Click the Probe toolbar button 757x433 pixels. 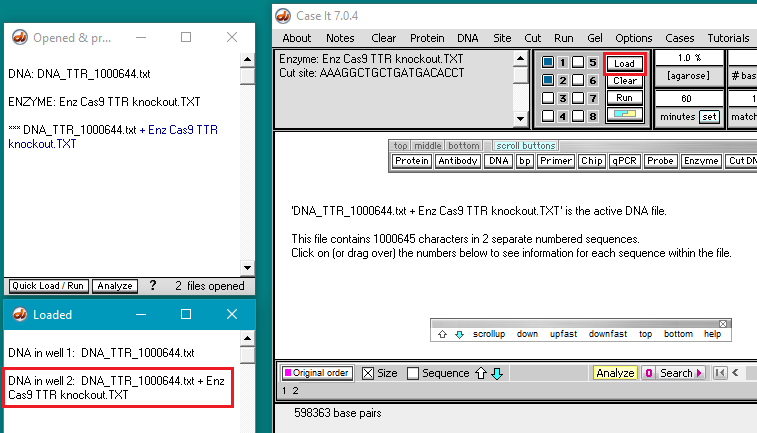(x=660, y=161)
